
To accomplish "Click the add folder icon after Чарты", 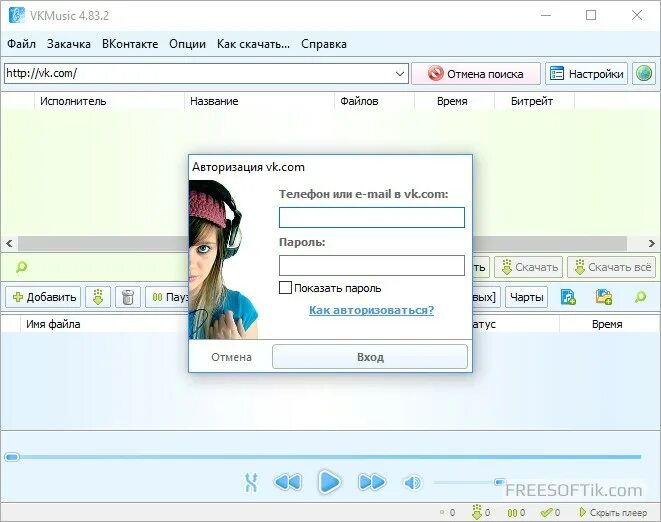I will coord(604,297).
